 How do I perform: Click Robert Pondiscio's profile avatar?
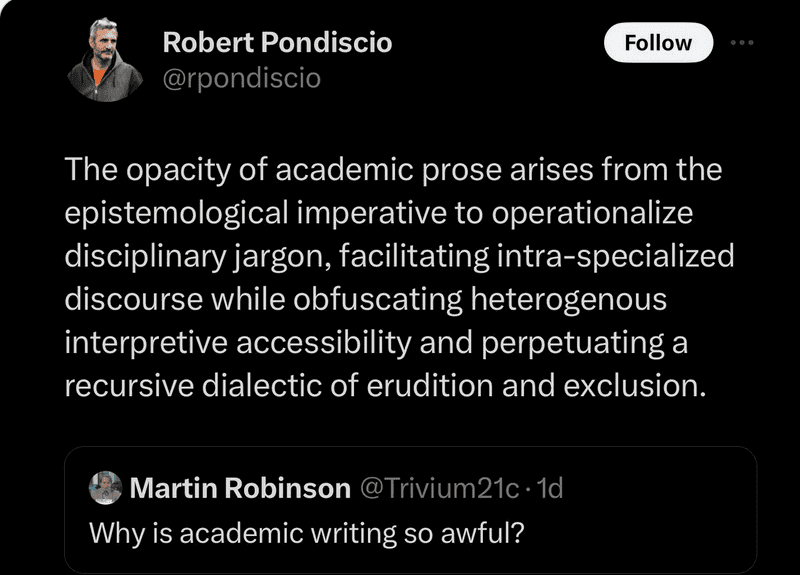(x=105, y=61)
